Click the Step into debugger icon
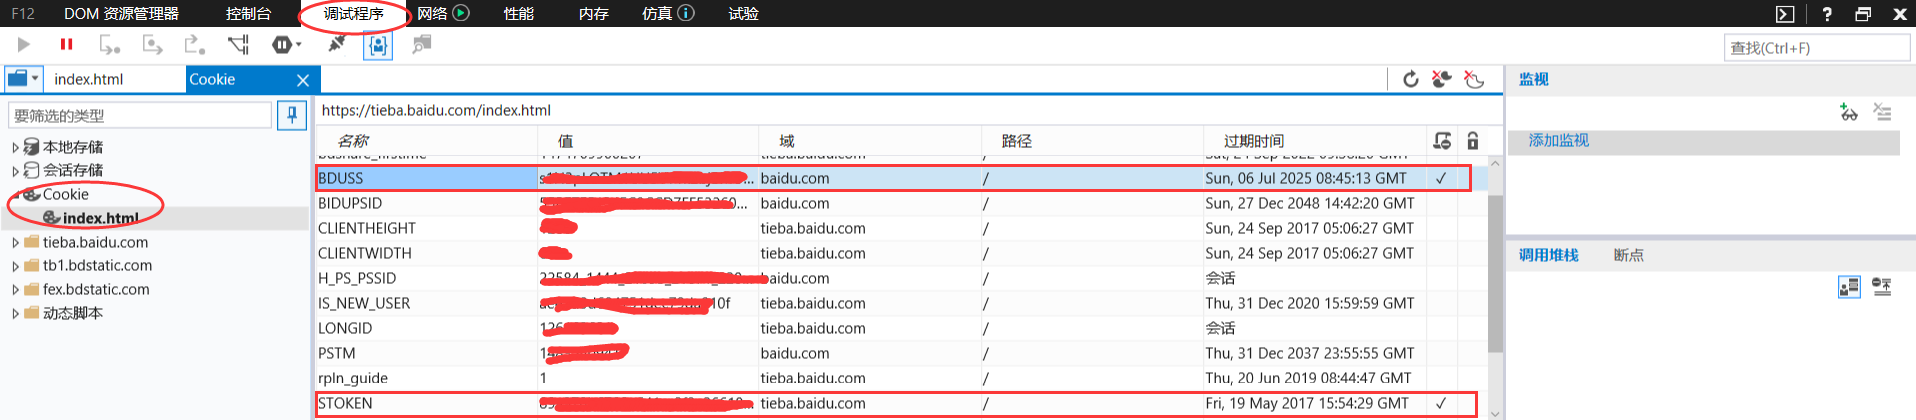Viewport: 1916px width, 420px height. pyautogui.click(x=109, y=44)
